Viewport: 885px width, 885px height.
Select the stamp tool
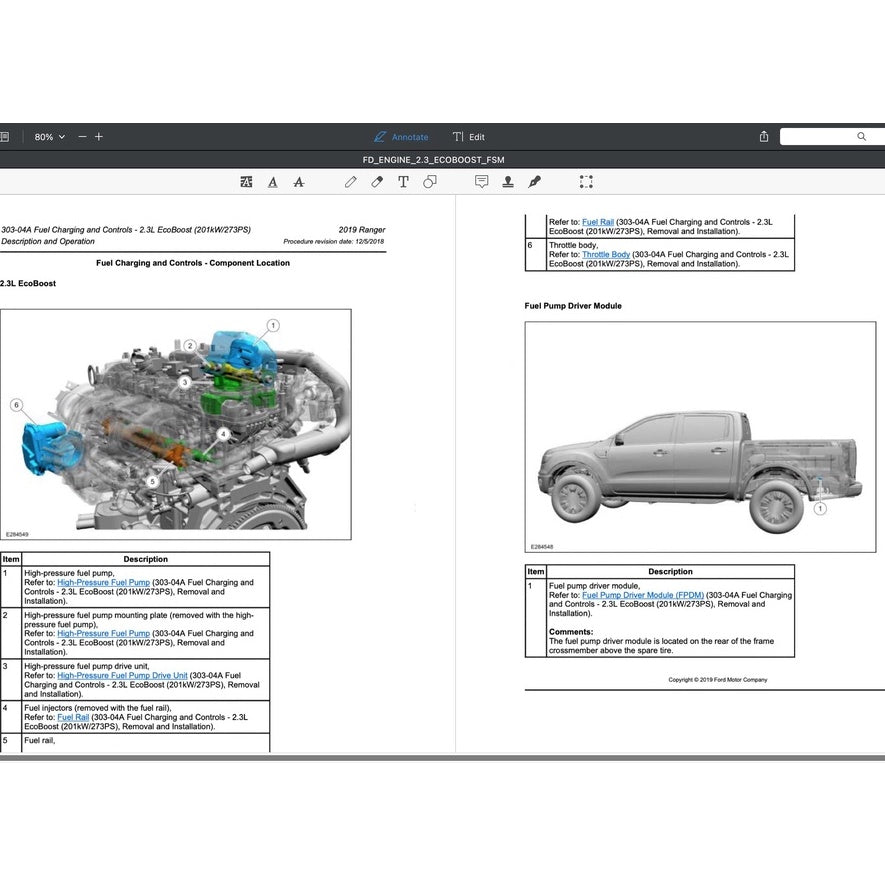click(x=508, y=182)
